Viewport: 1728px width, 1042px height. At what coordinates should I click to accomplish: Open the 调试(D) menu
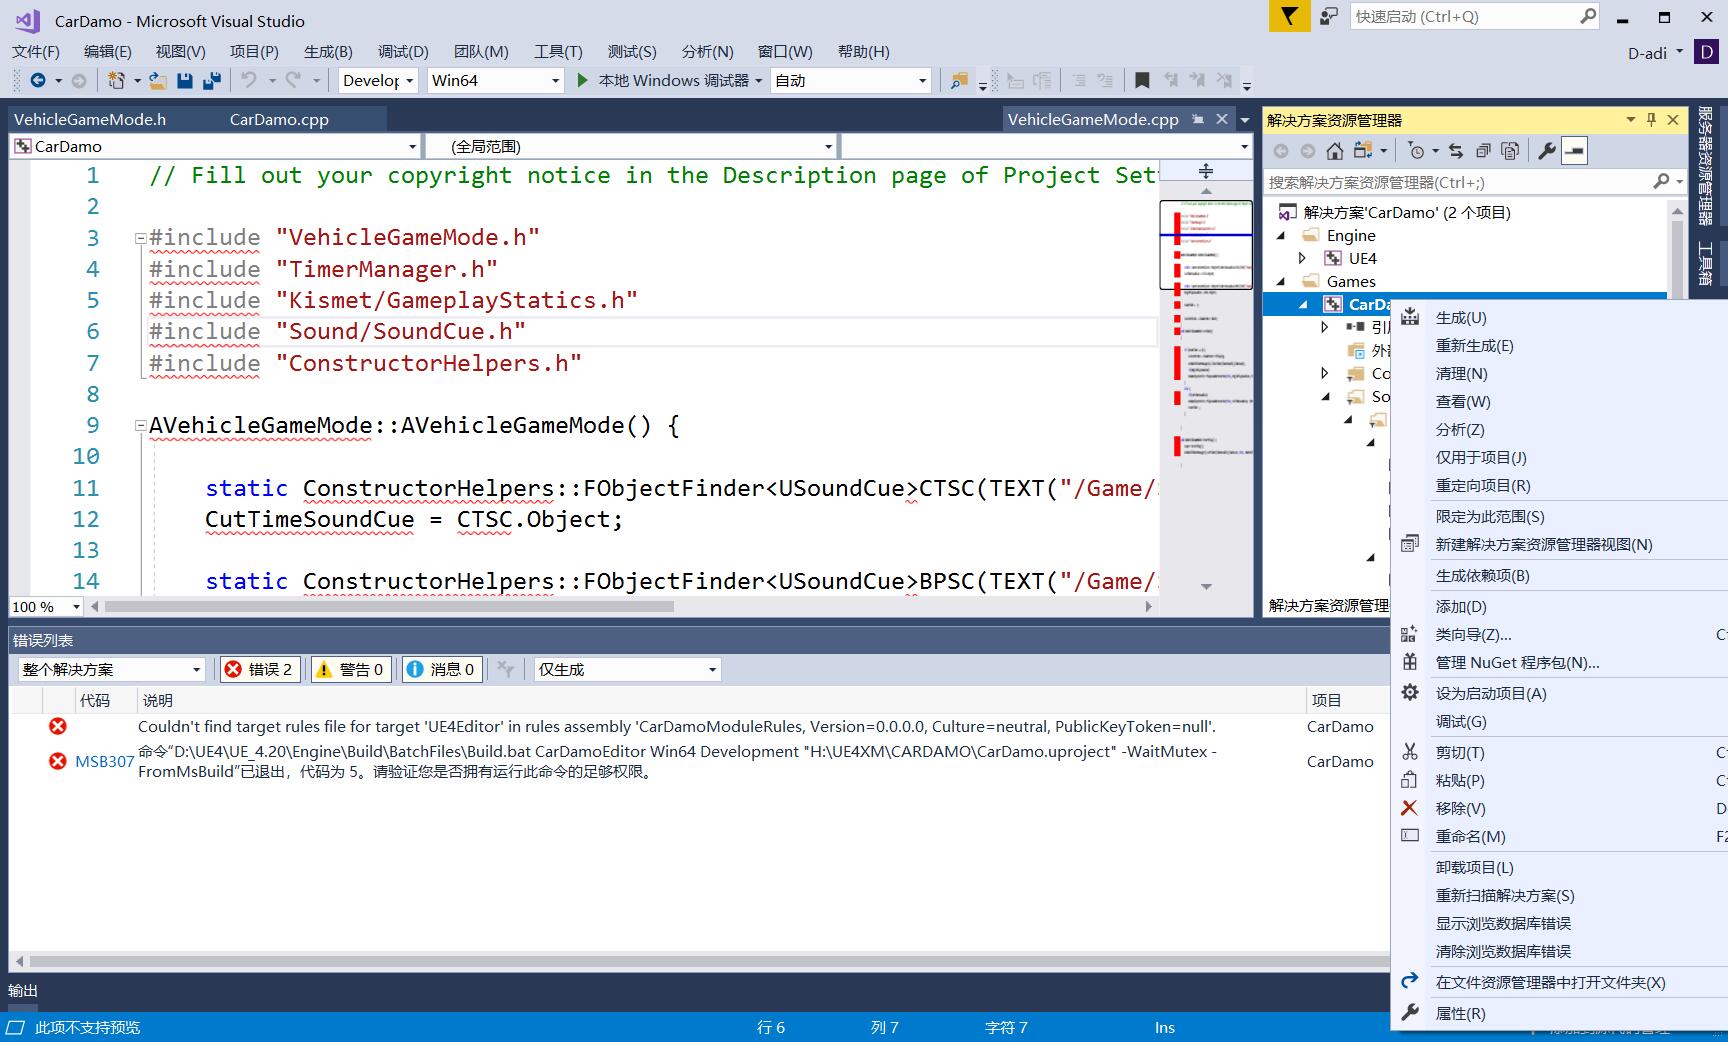[403, 51]
